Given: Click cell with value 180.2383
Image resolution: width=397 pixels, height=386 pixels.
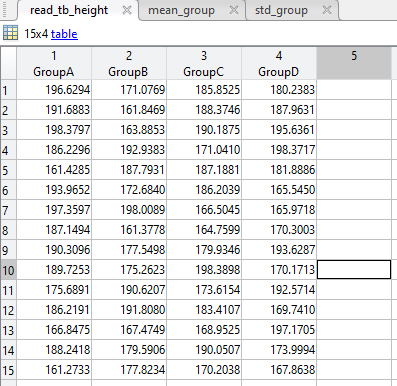Looking at the screenshot, I should tap(279, 90).
